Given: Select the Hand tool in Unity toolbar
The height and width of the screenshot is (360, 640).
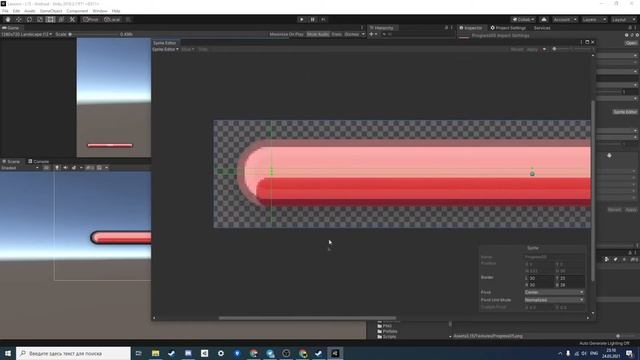Looking at the screenshot, I should pyautogui.click(x=8, y=19).
